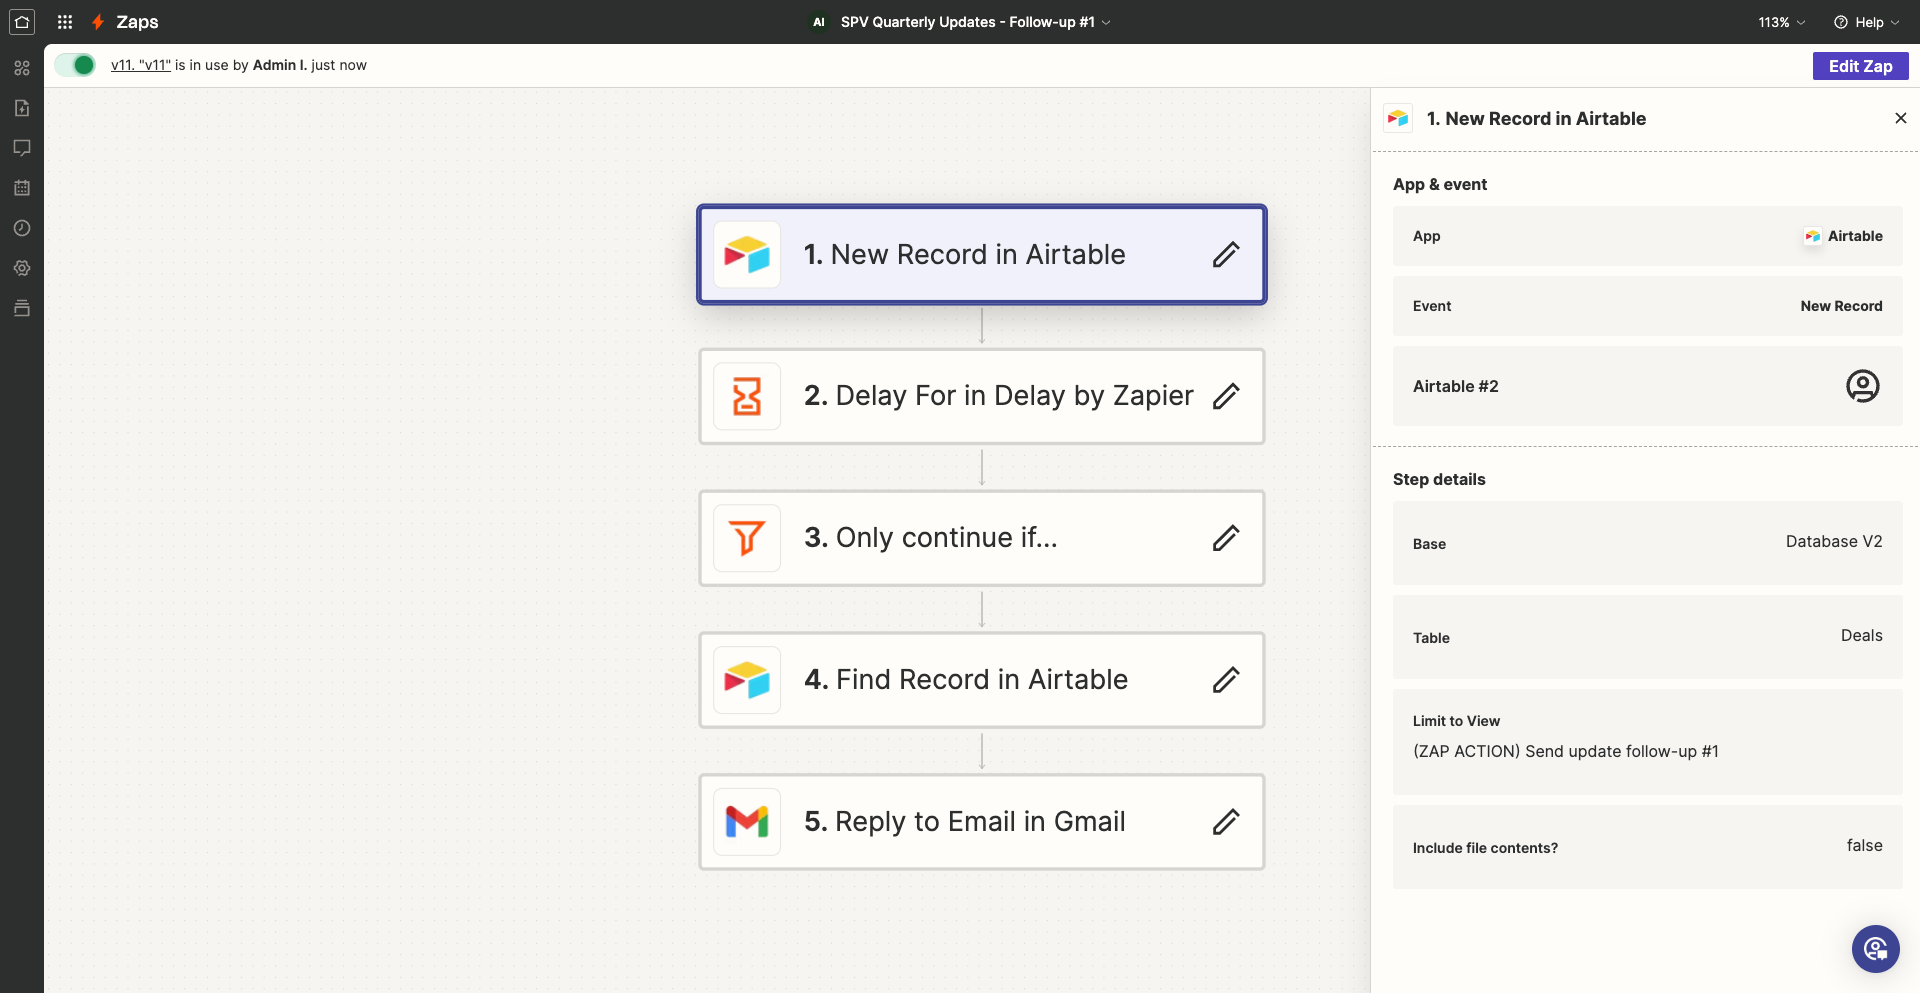The height and width of the screenshot is (993, 1920).
Task: Edit the Delay step via pencil icon
Action: pos(1226,396)
